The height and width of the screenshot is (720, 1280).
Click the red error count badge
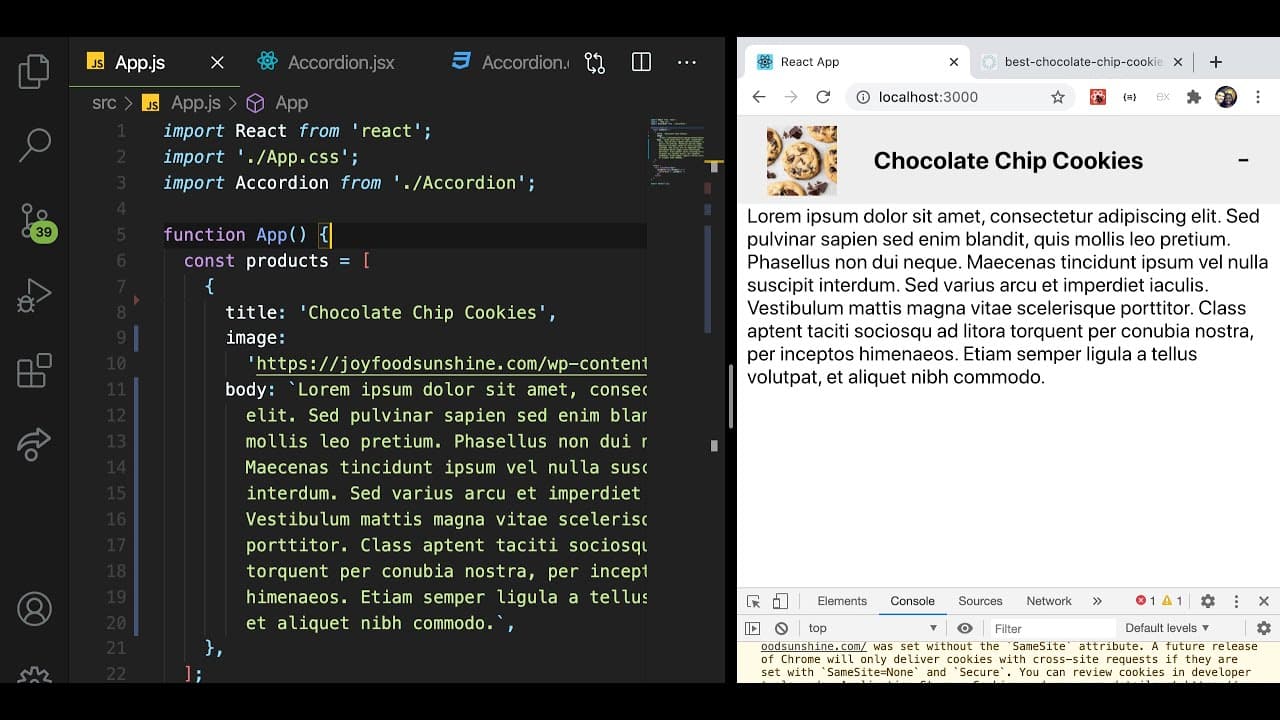(1145, 601)
